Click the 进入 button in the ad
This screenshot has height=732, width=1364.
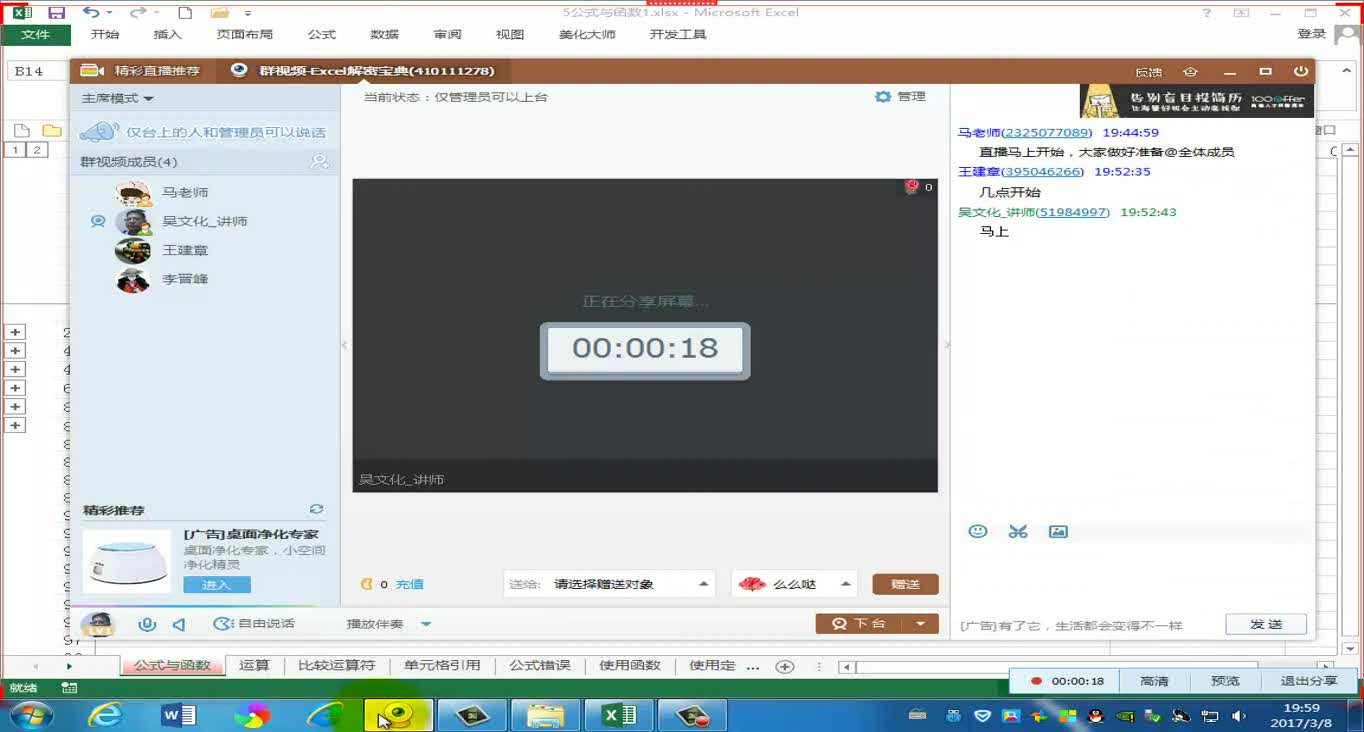pos(216,585)
